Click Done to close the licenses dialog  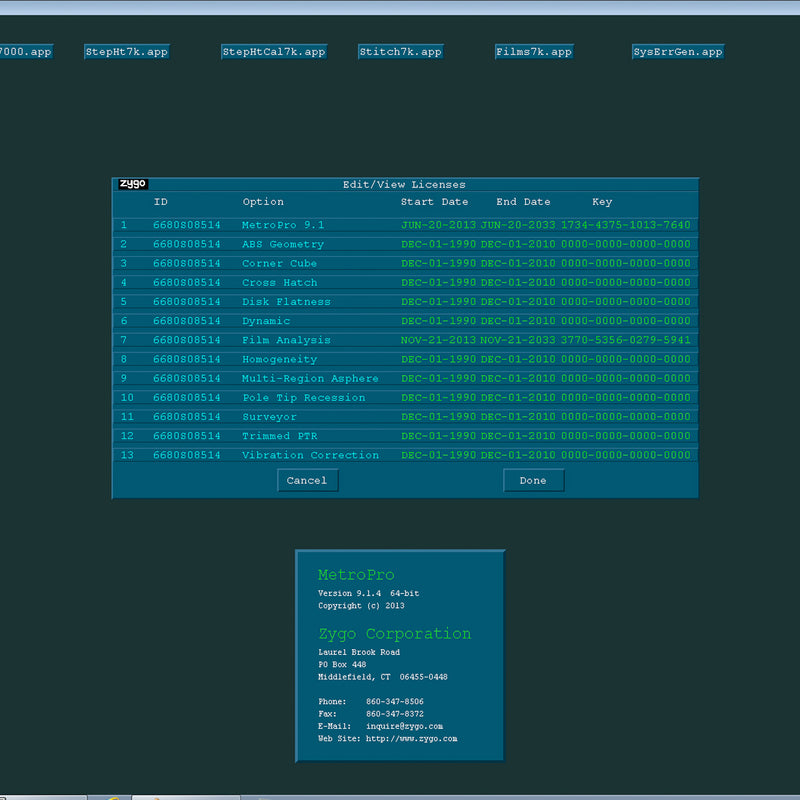[533, 481]
